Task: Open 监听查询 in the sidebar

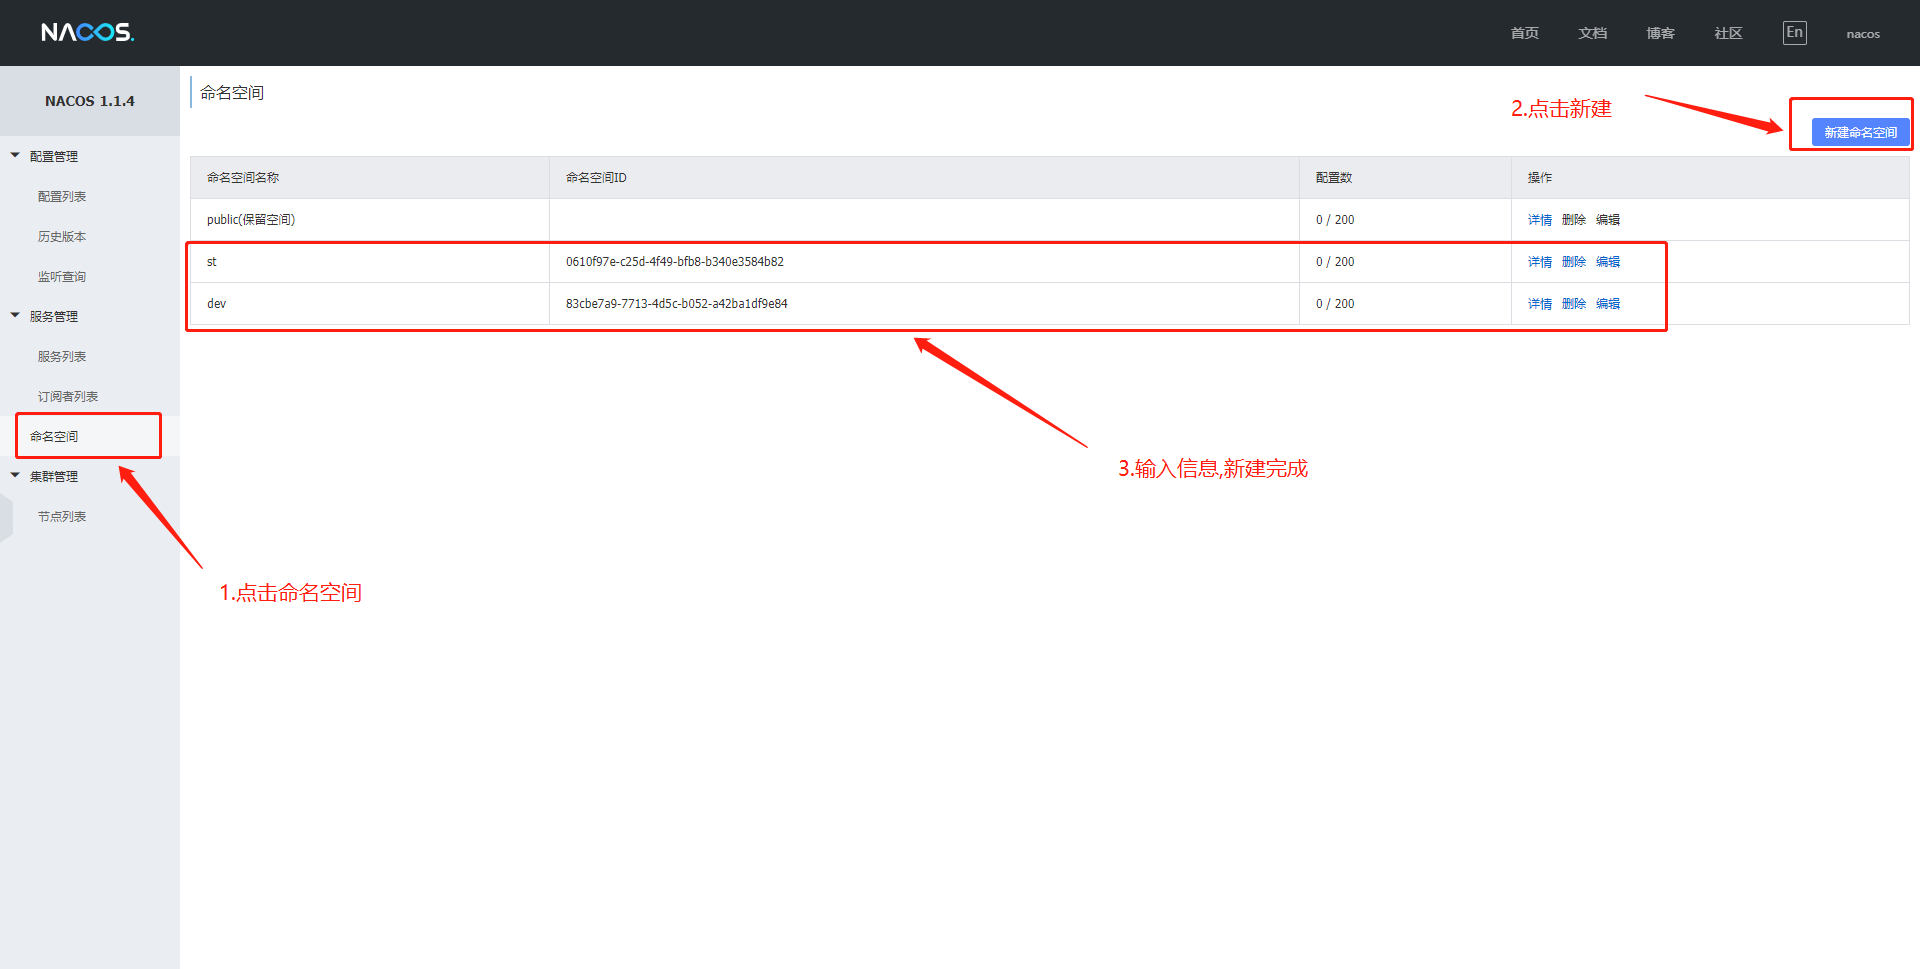Action: click(x=62, y=277)
